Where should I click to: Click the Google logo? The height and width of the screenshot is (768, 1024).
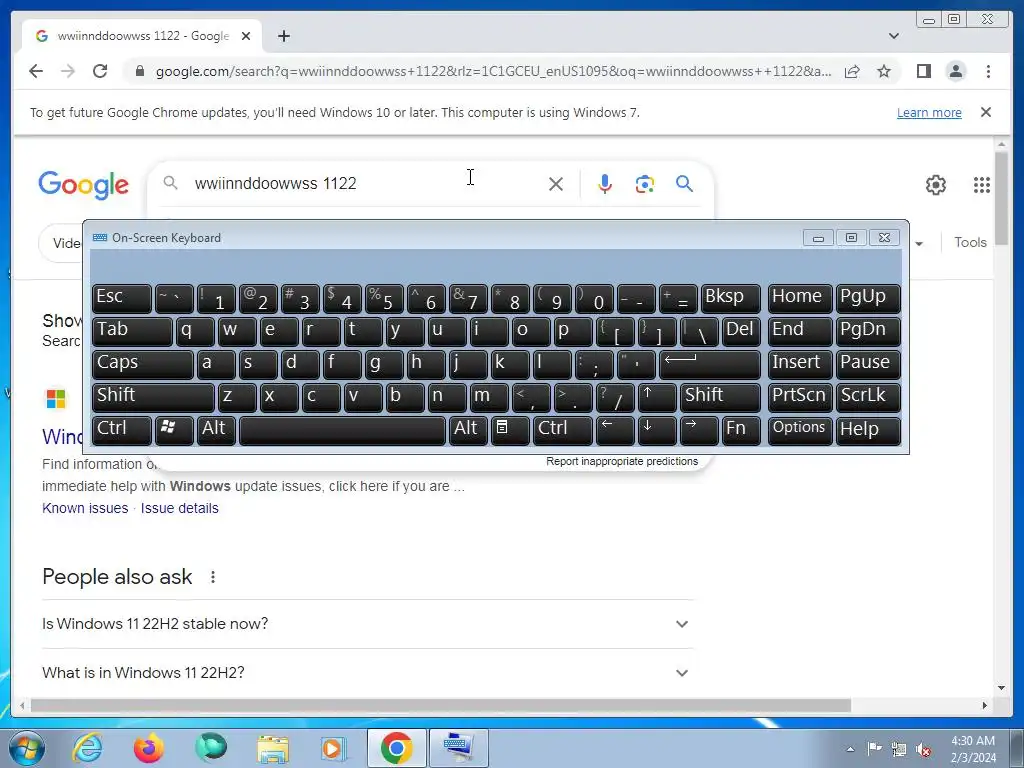84,185
